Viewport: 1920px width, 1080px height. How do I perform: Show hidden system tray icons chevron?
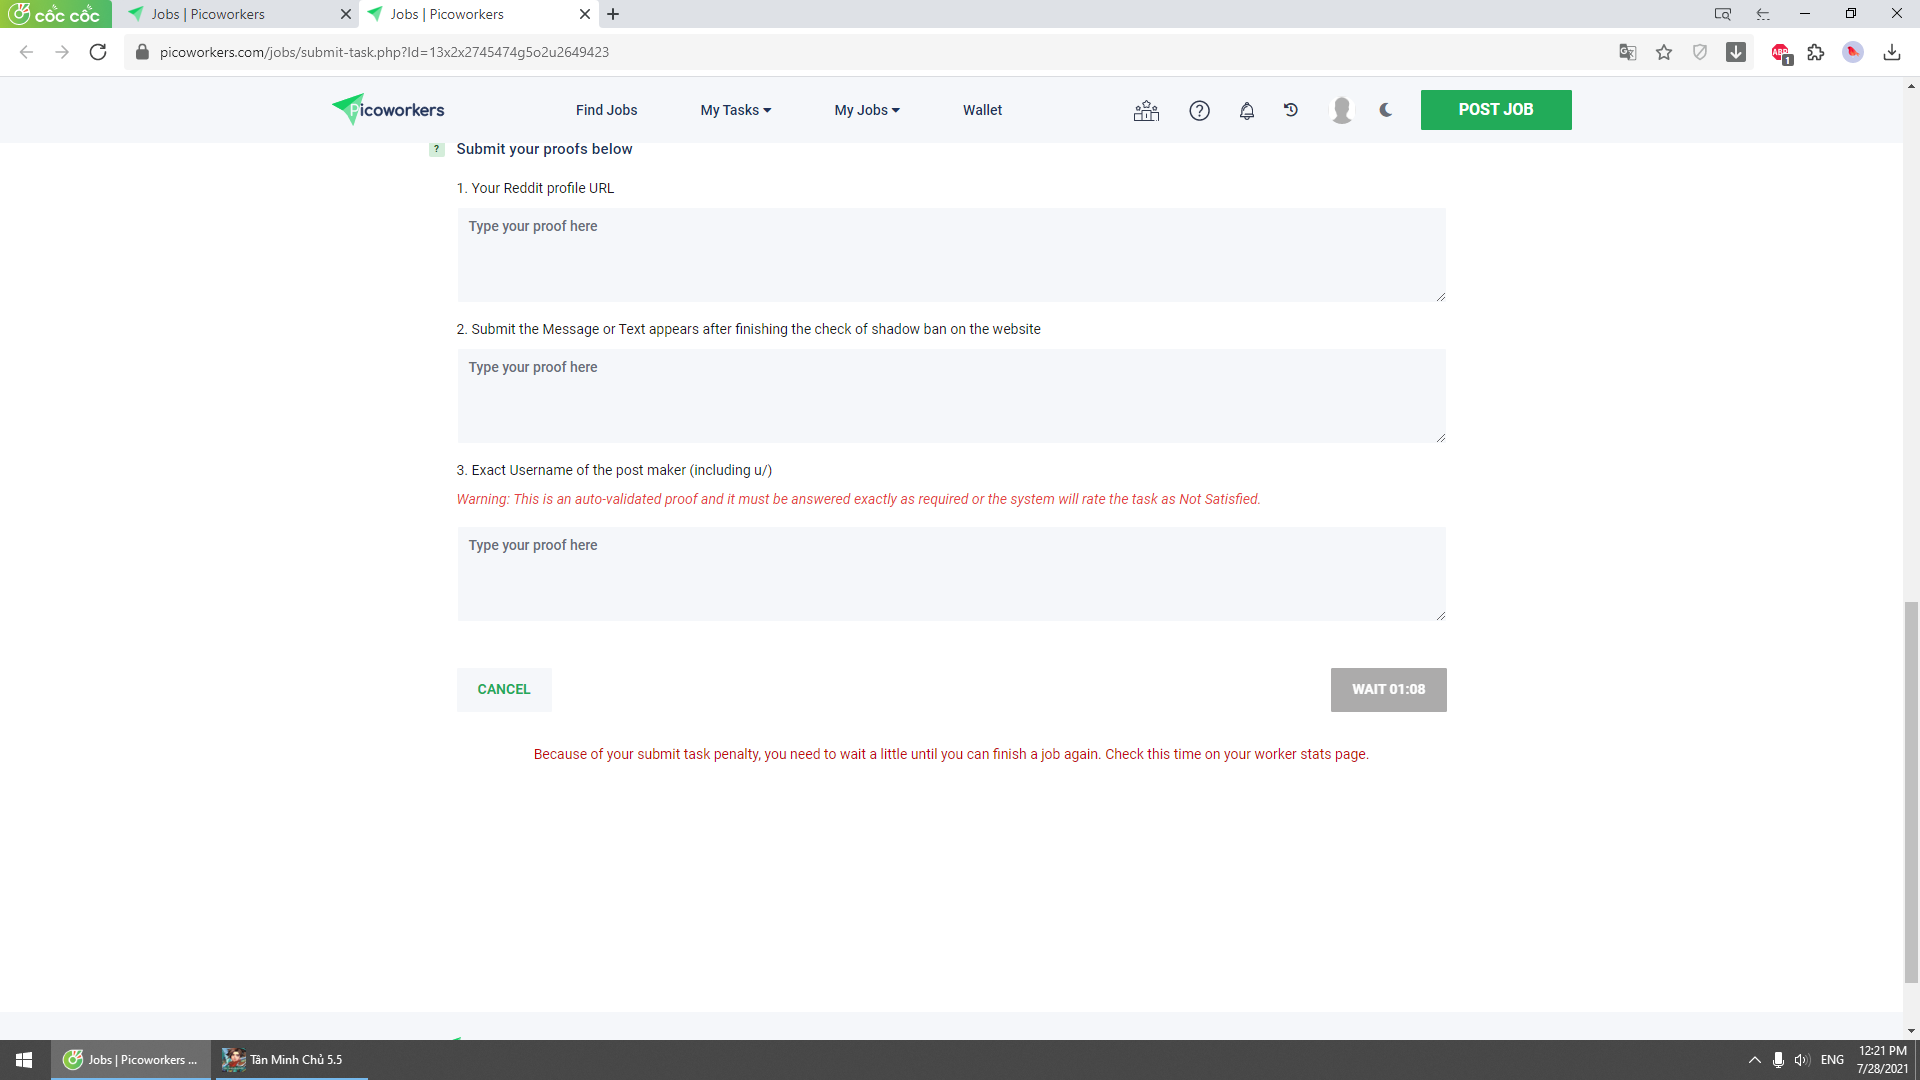point(1754,1060)
